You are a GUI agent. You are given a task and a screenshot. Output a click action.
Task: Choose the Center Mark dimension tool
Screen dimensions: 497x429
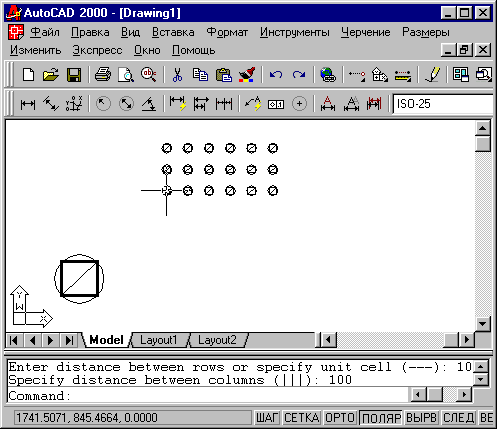click(x=299, y=104)
